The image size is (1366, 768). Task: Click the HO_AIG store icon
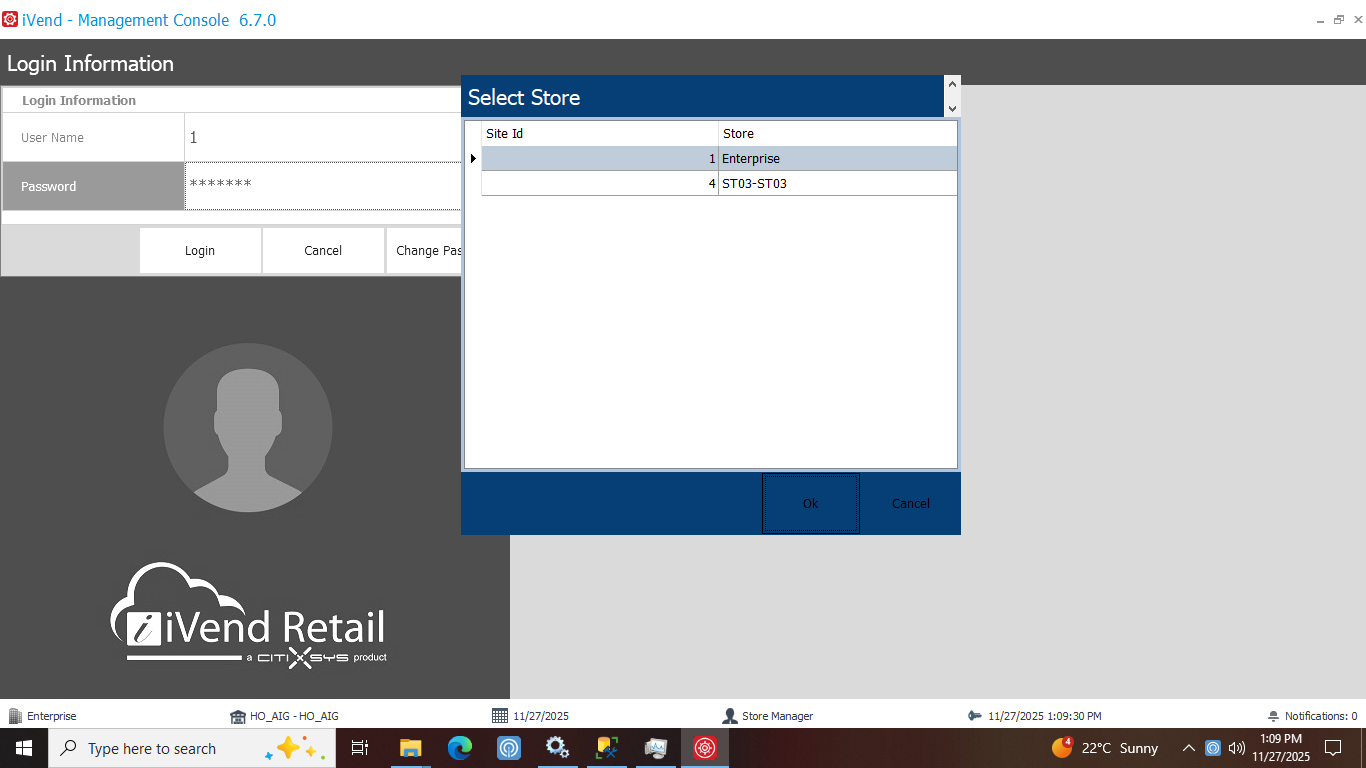(238, 716)
